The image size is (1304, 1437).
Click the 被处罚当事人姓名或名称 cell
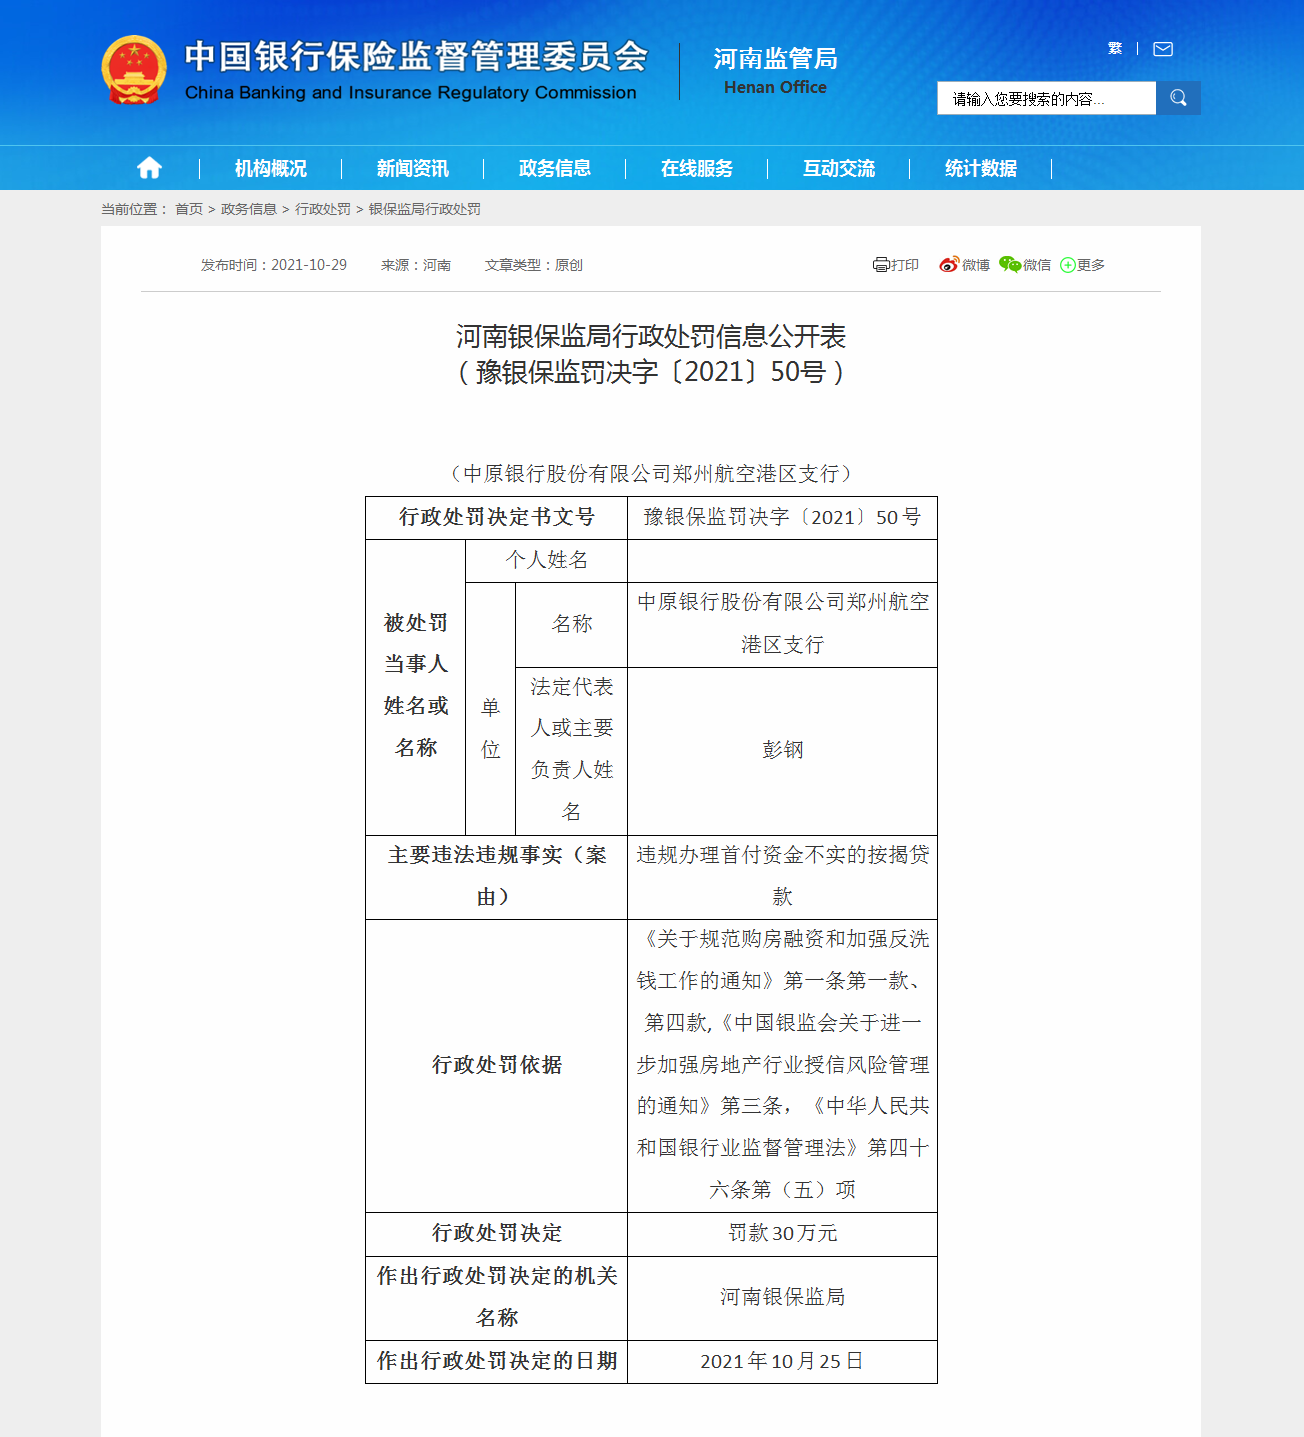416,687
